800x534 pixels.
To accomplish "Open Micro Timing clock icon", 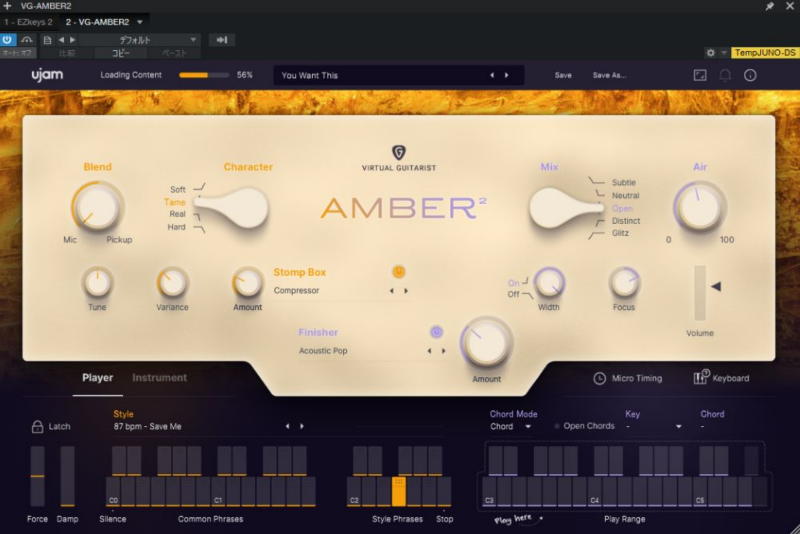I will (x=600, y=378).
